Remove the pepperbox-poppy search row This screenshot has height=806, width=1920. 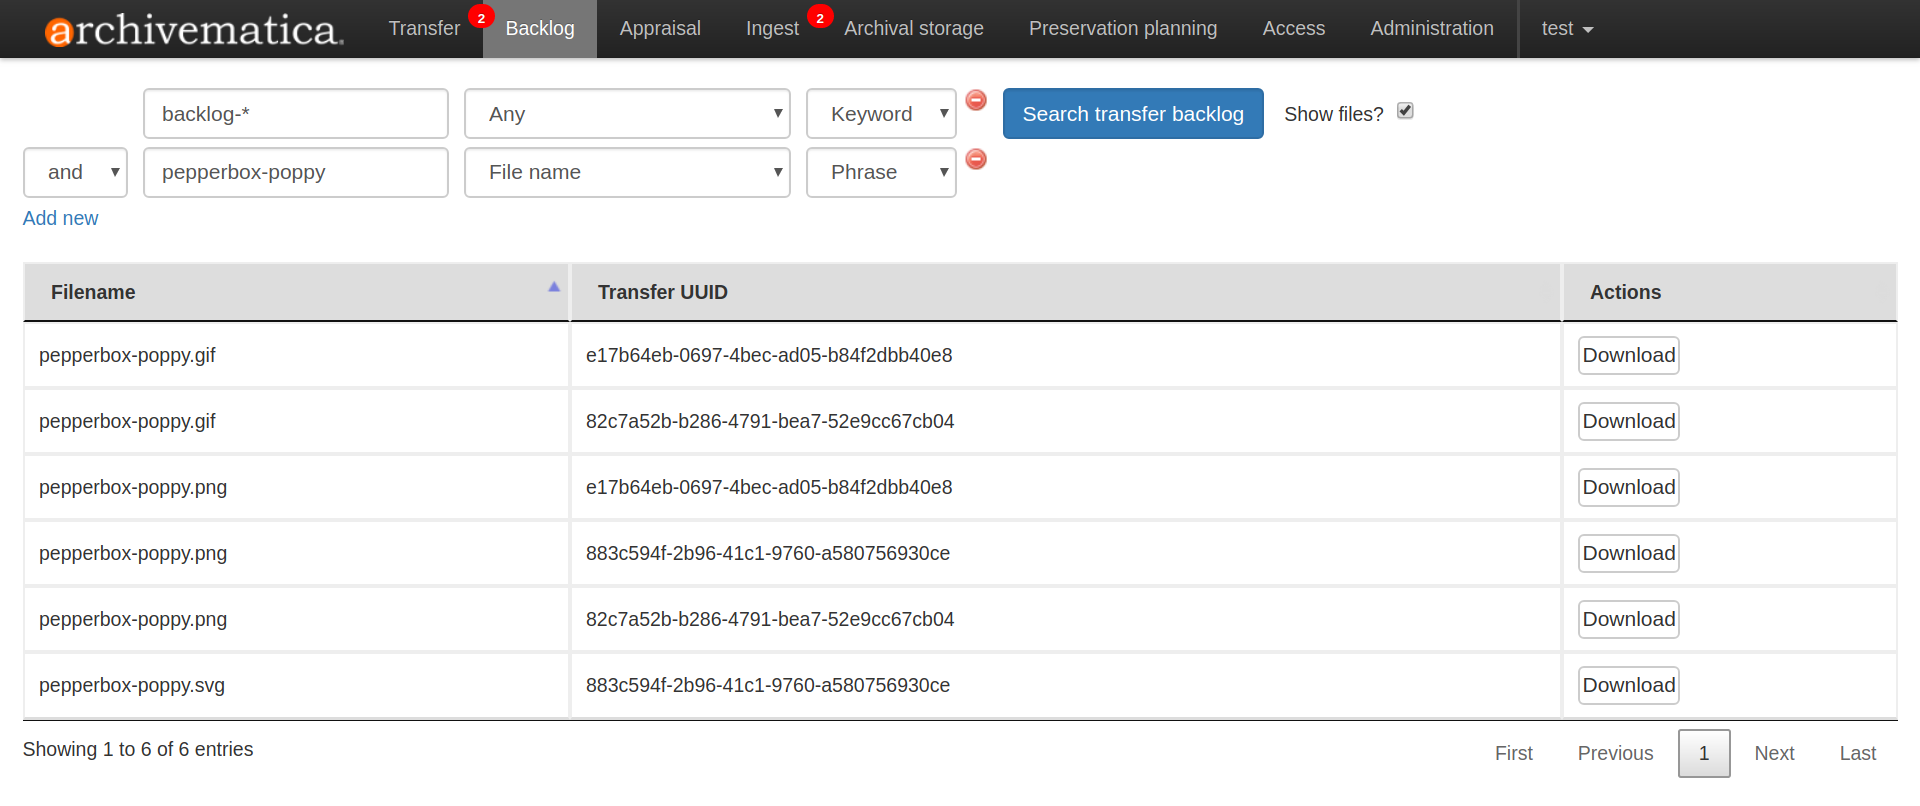976,159
